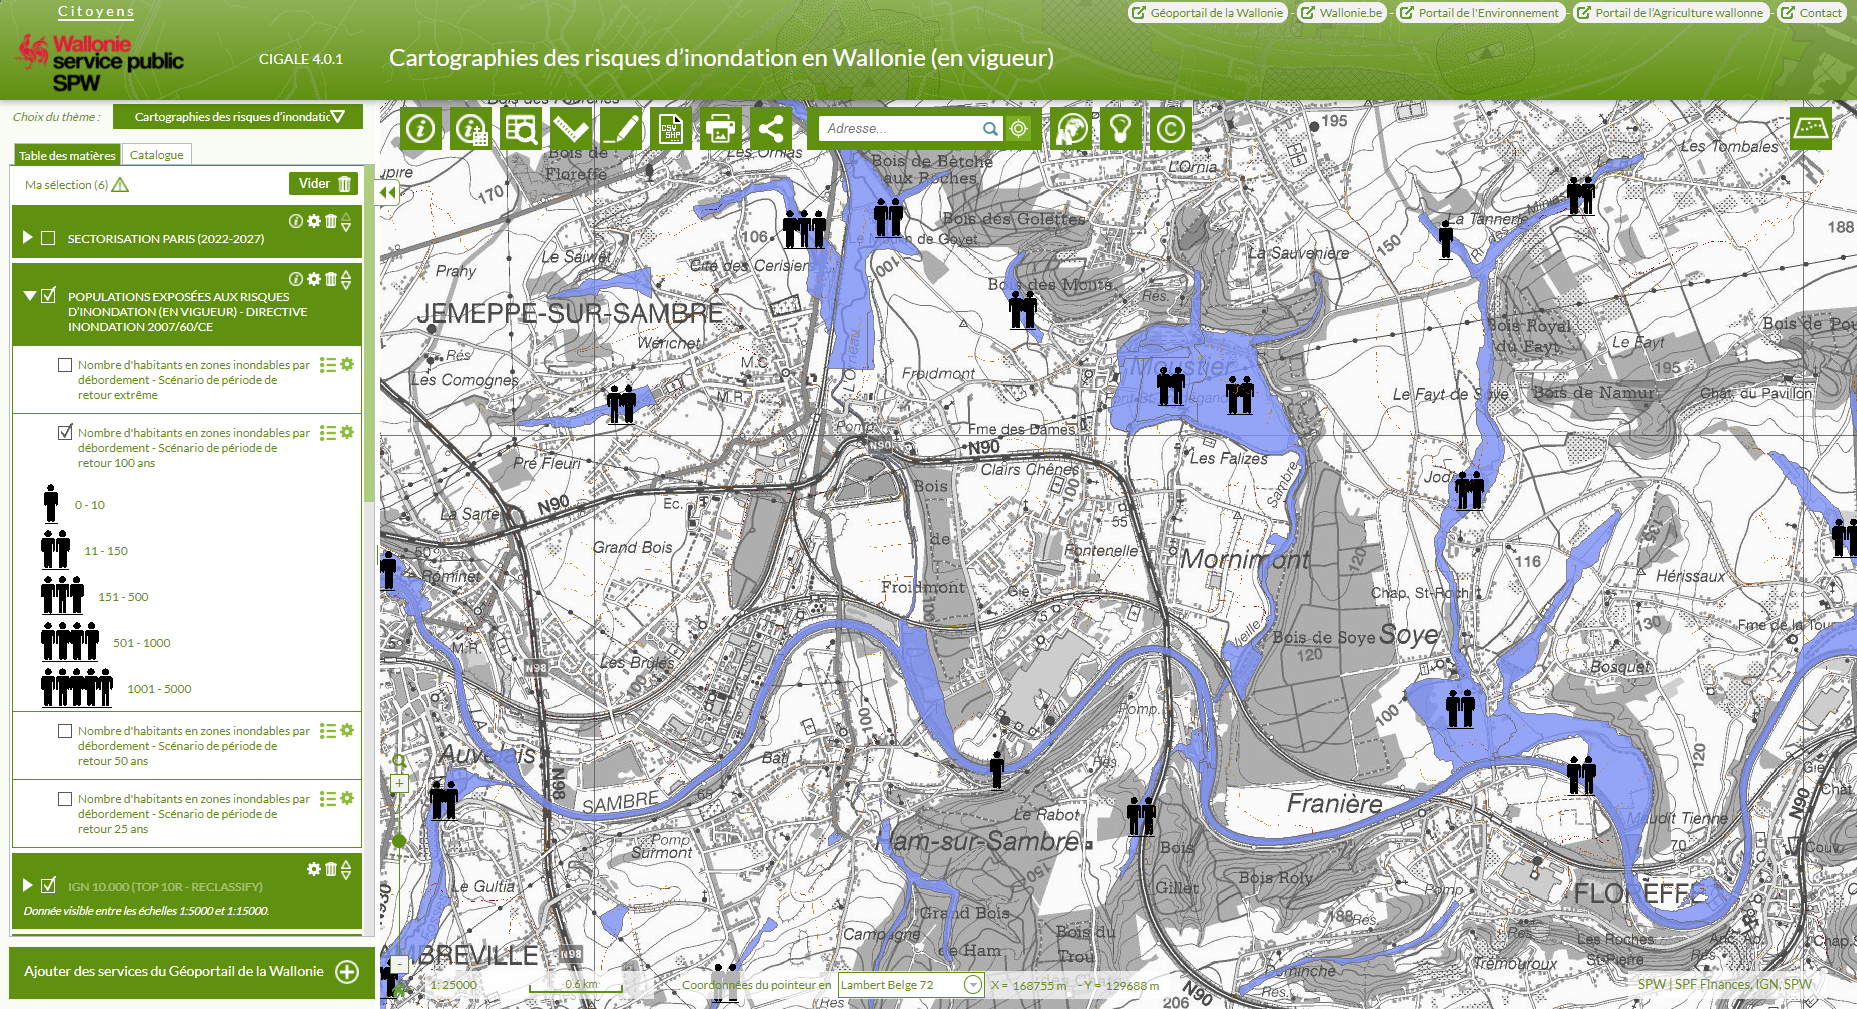Image resolution: width=1857 pixels, height=1009 pixels.
Task: Open the Lambert Belge 72 coordinate dropdown
Action: point(911,985)
